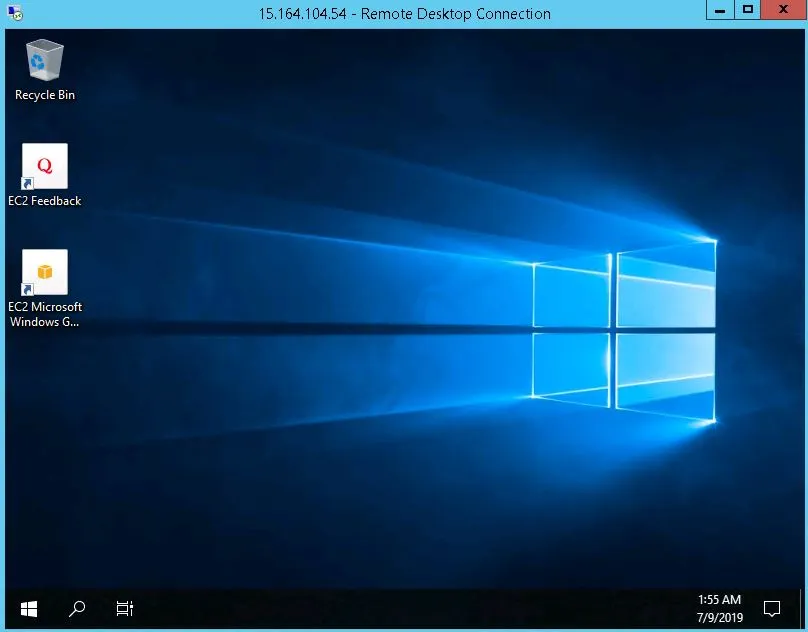Screen dimensions: 808x632
Task: Open the taskbar search magnifier
Action: [x=77, y=609]
